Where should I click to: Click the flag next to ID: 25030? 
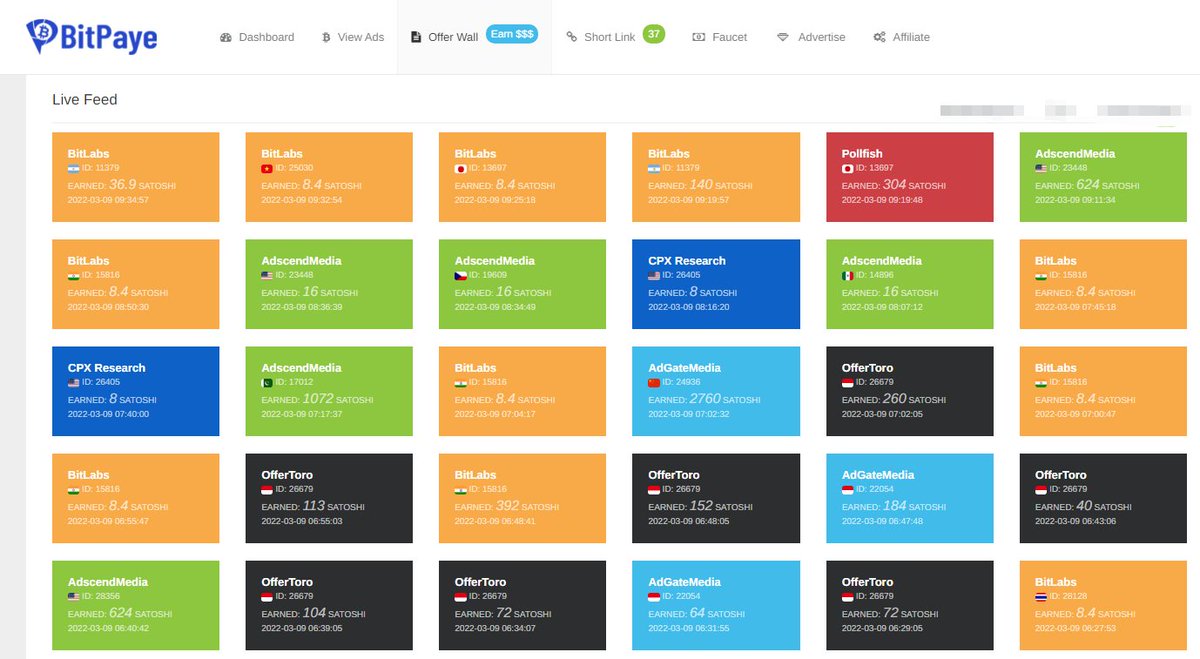[x=267, y=168]
